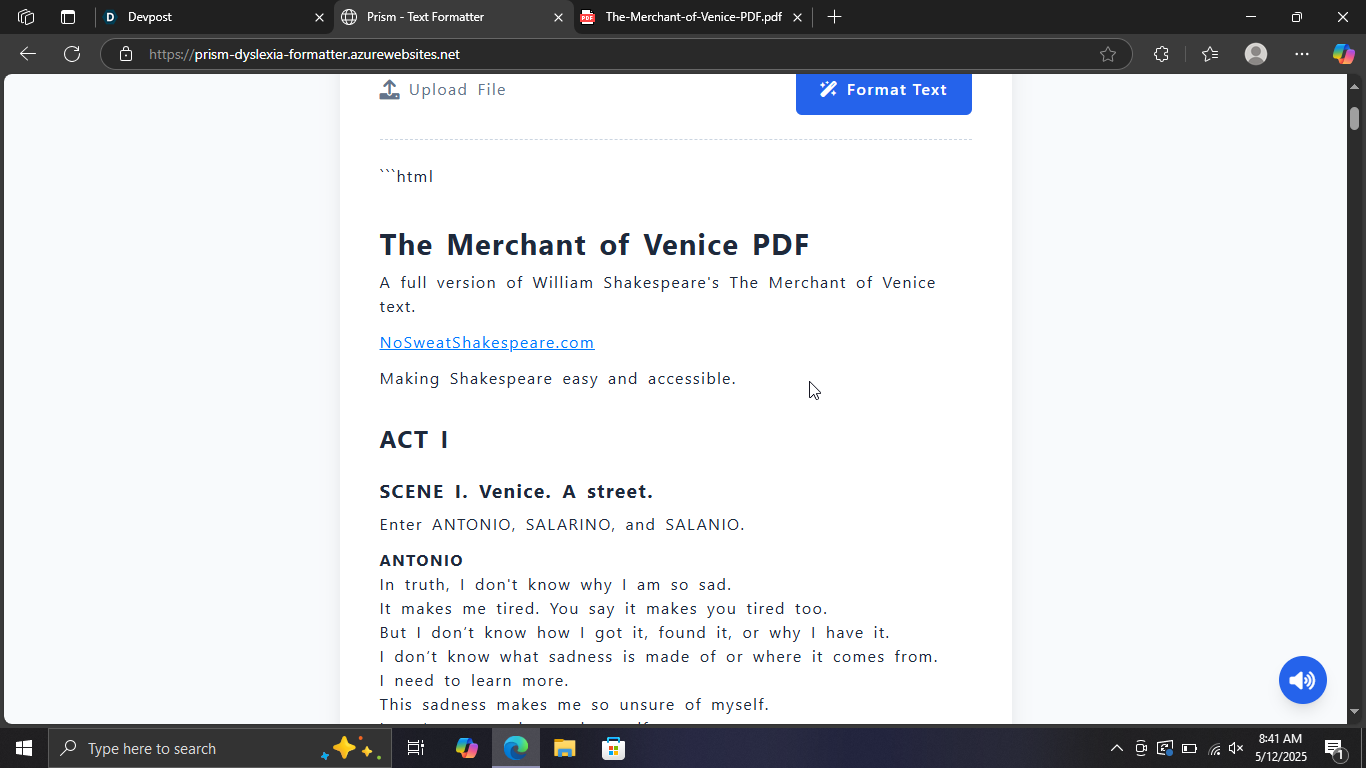This screenshot has height=768, width=1366.
Task: Click line Enter ANTONIO, SALARINO, and SALANIO.
Action: [562, 525]
